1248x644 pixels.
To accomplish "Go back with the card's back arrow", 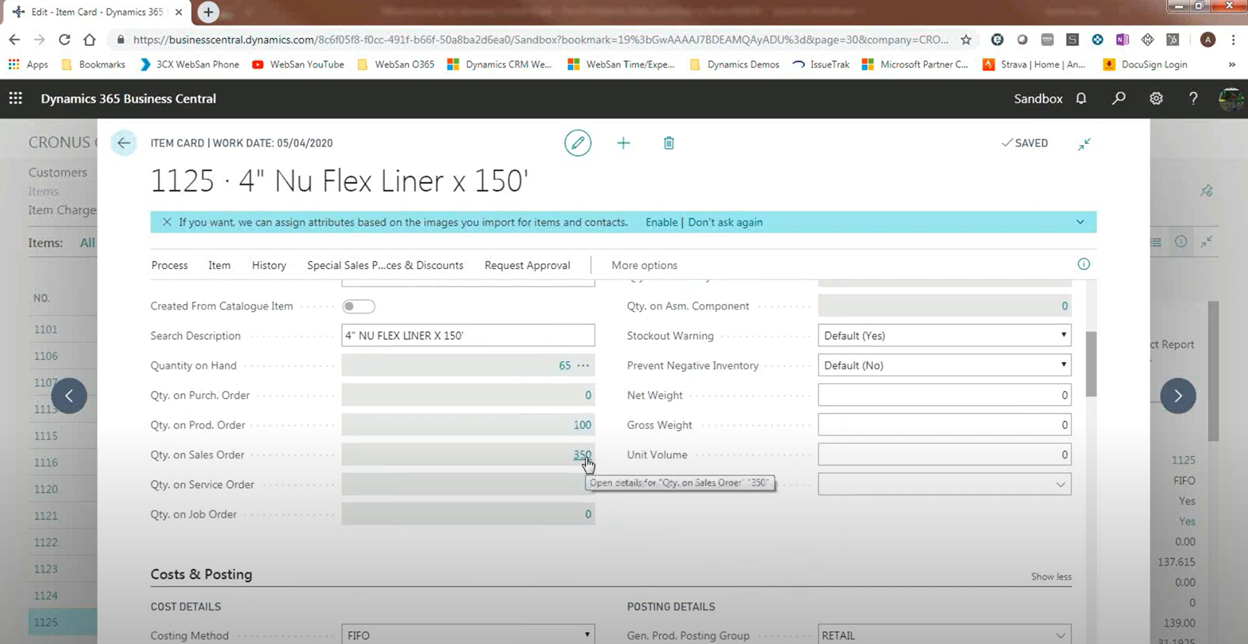I will pos(124,143).
